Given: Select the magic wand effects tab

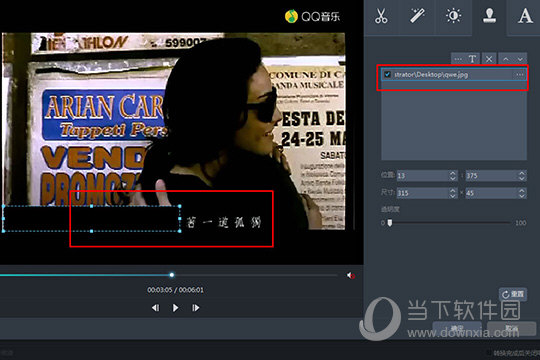Looking at the screenshot, I should [417, 16].
